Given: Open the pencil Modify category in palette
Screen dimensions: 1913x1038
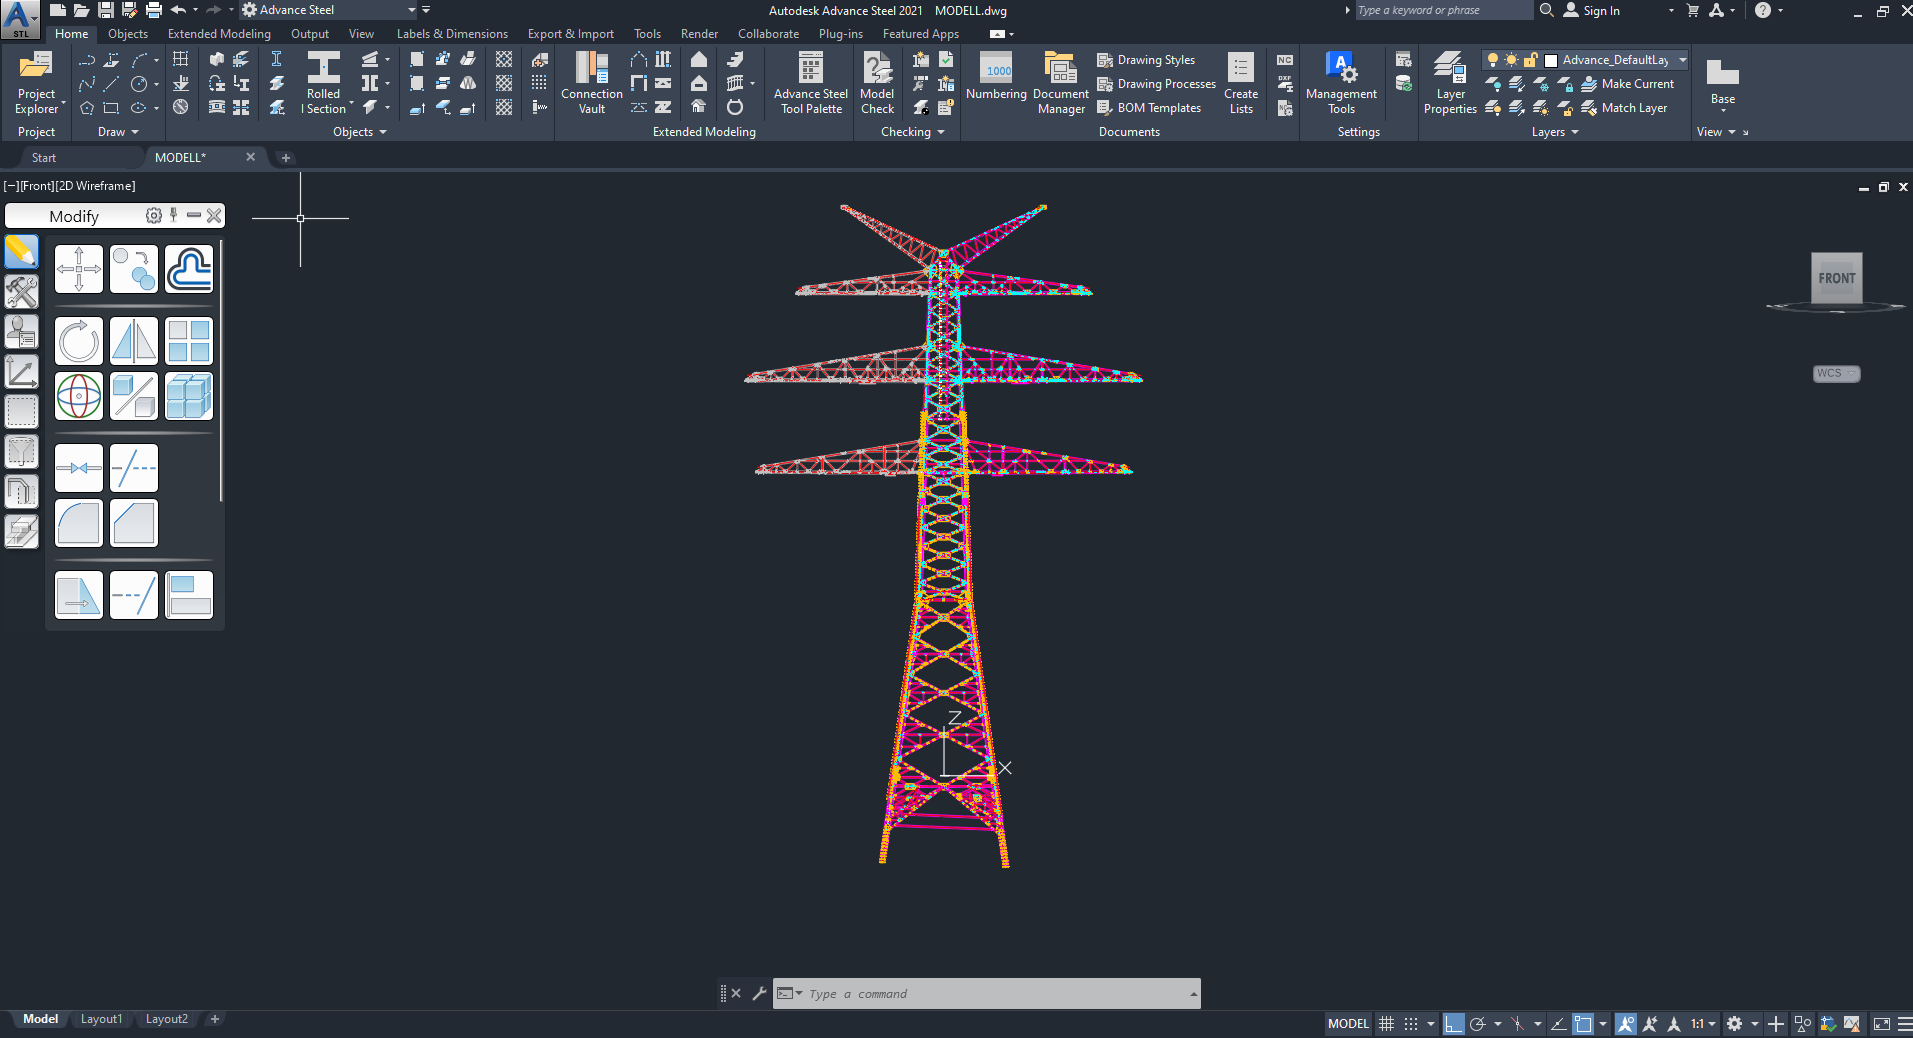Looking at the screenshot, I should pyautogui.click(x=21, y=251).
